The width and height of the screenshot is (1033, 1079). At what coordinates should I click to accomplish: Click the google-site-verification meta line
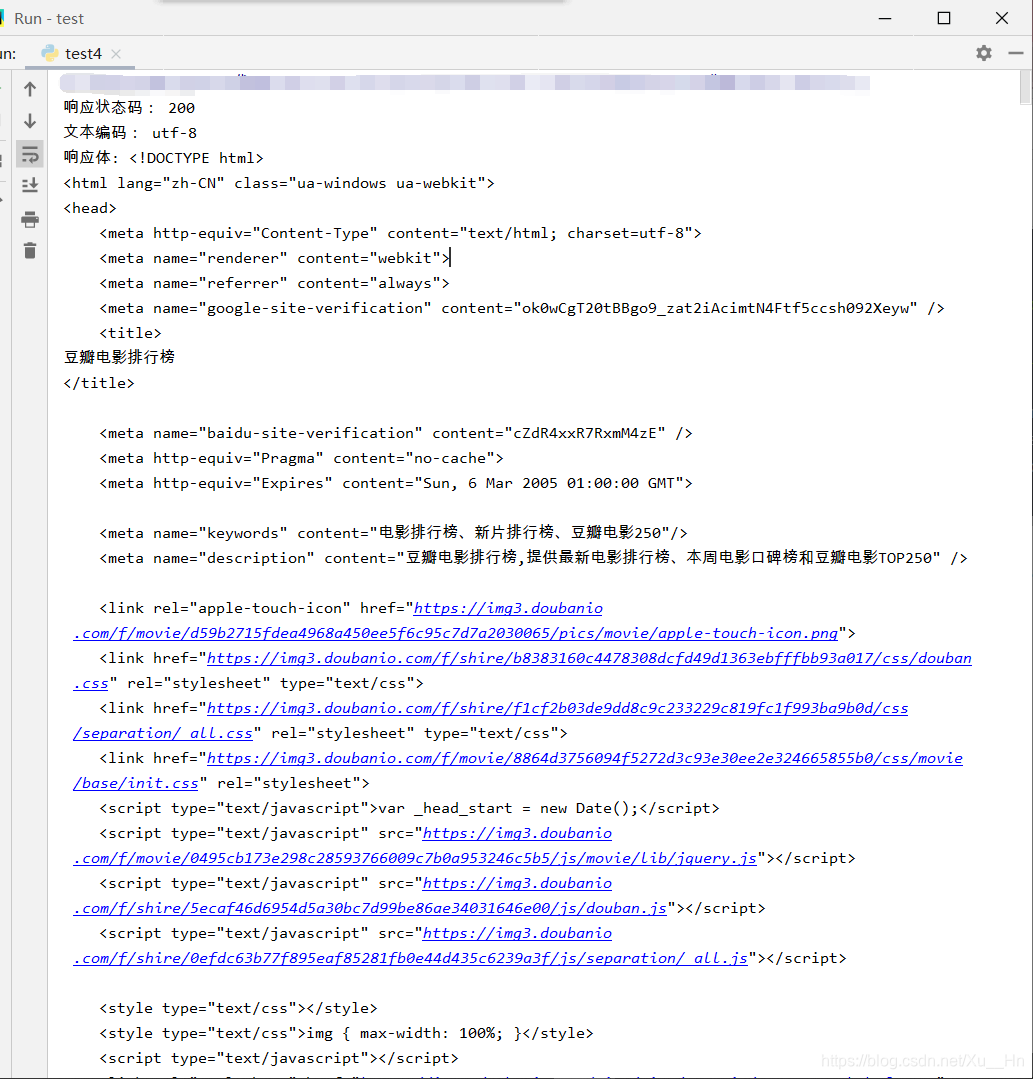pos(522,308)
